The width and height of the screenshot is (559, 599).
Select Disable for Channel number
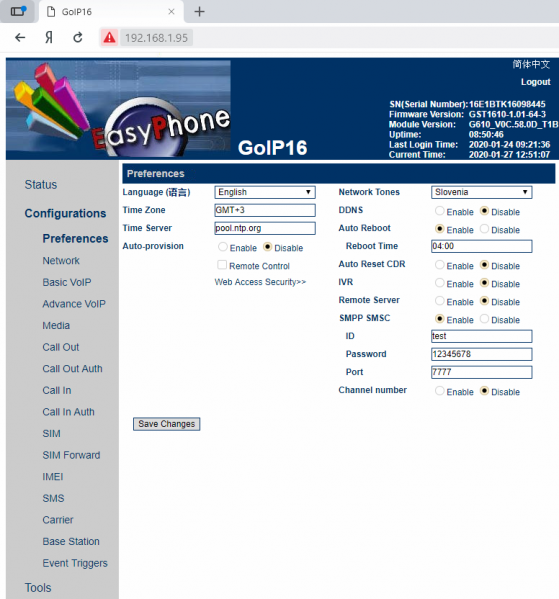pos(484,390)
